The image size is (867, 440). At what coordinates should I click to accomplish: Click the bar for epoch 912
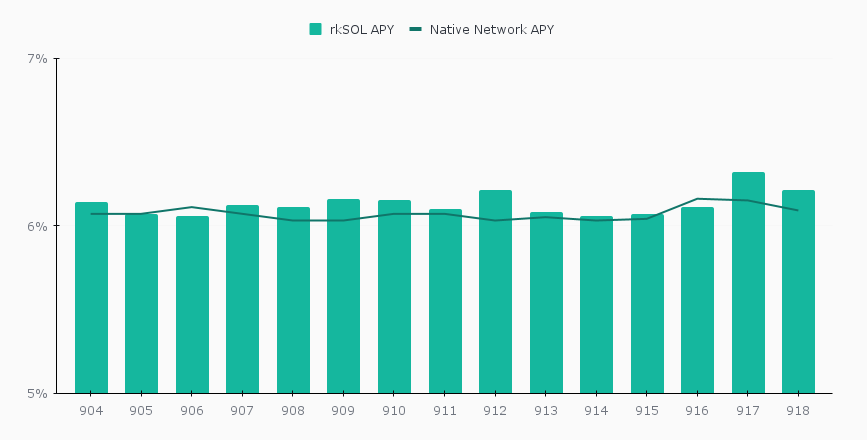pos(495,292)
